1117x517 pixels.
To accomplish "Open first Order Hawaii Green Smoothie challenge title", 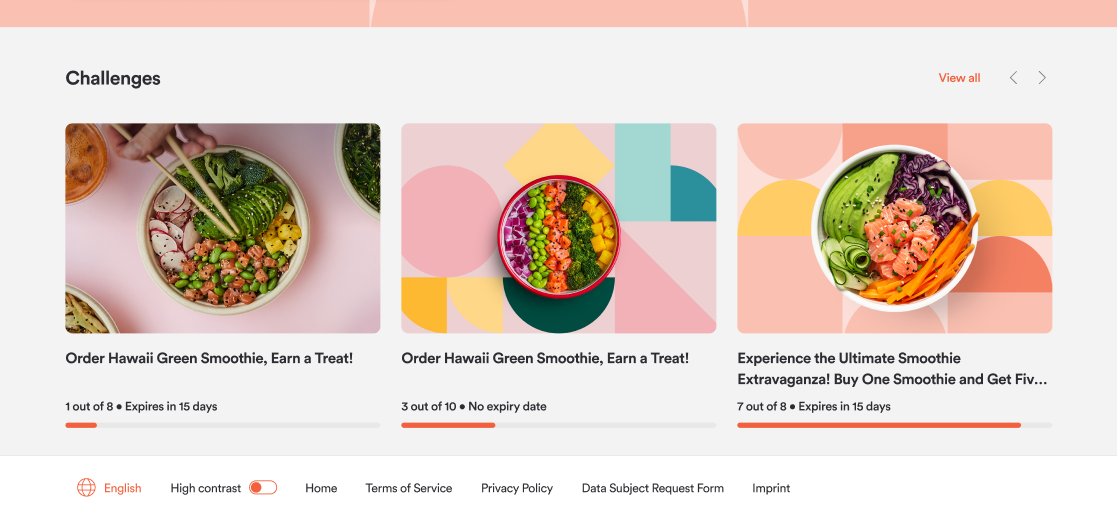I will [x=209, y=359].
